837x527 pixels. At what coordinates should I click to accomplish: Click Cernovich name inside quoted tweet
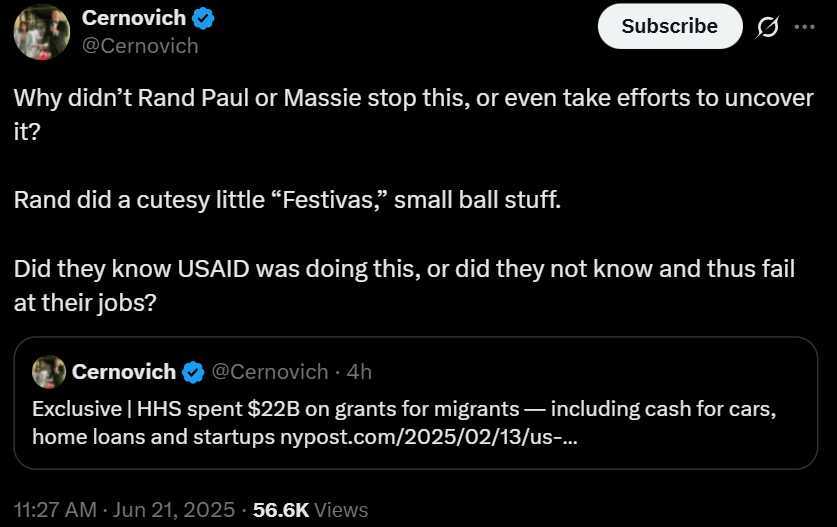(124, 372)
